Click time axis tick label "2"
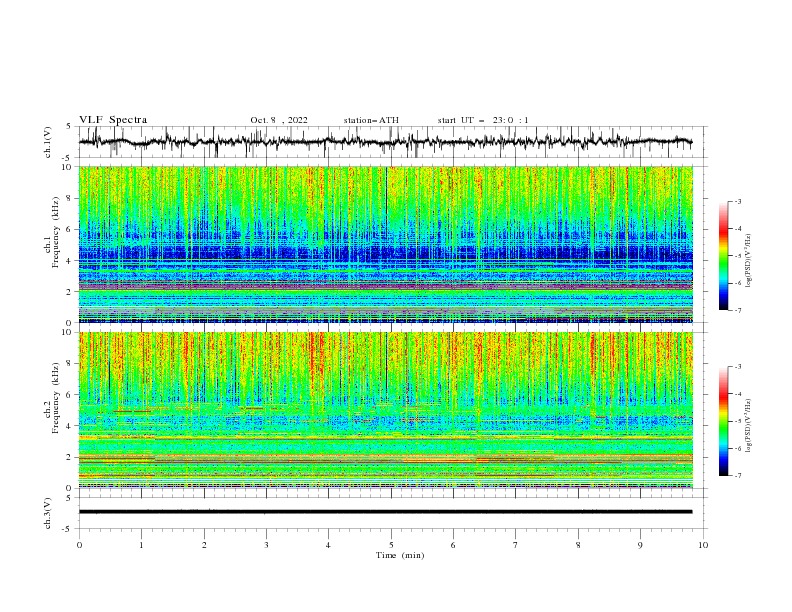This screenshot has height=612, width=792. (204, 545)
